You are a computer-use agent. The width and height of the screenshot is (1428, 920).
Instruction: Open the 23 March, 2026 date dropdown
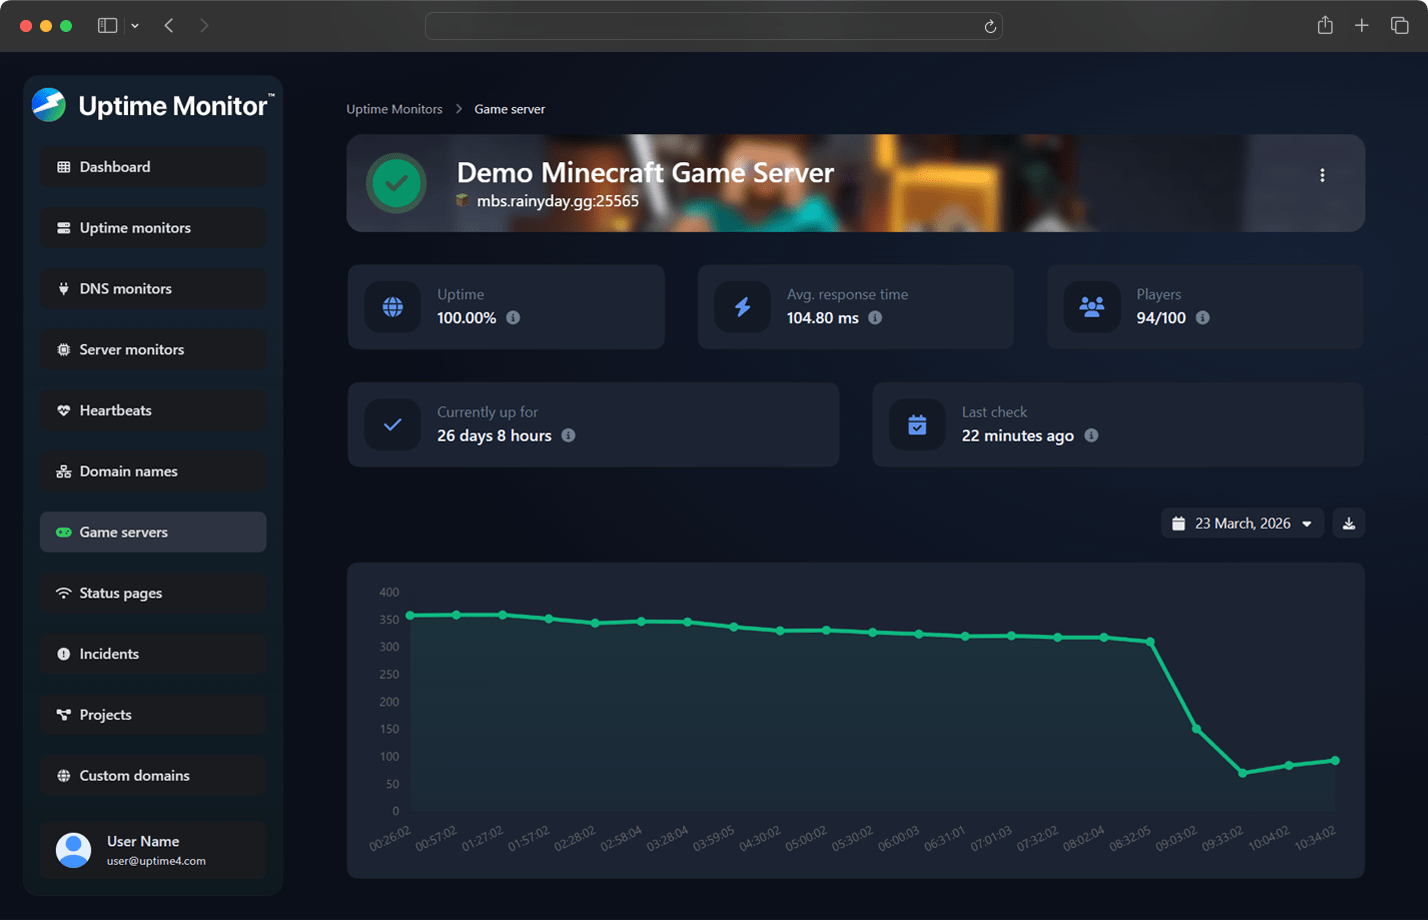[1242, 522]
